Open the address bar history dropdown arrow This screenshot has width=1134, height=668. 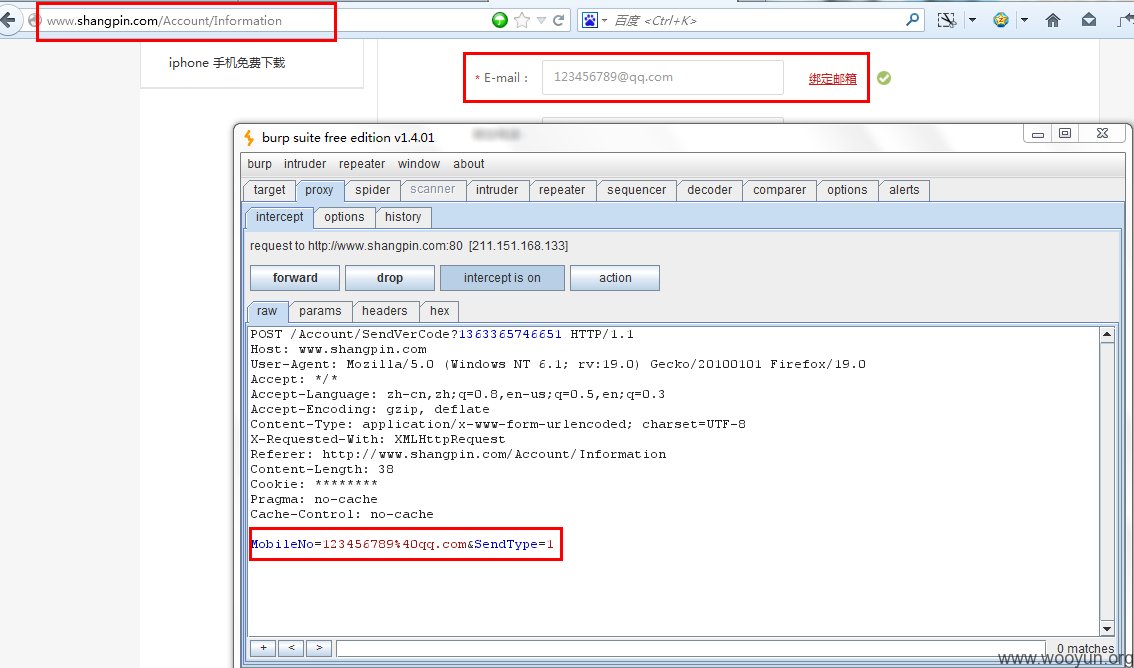click(x=541, y=20)
